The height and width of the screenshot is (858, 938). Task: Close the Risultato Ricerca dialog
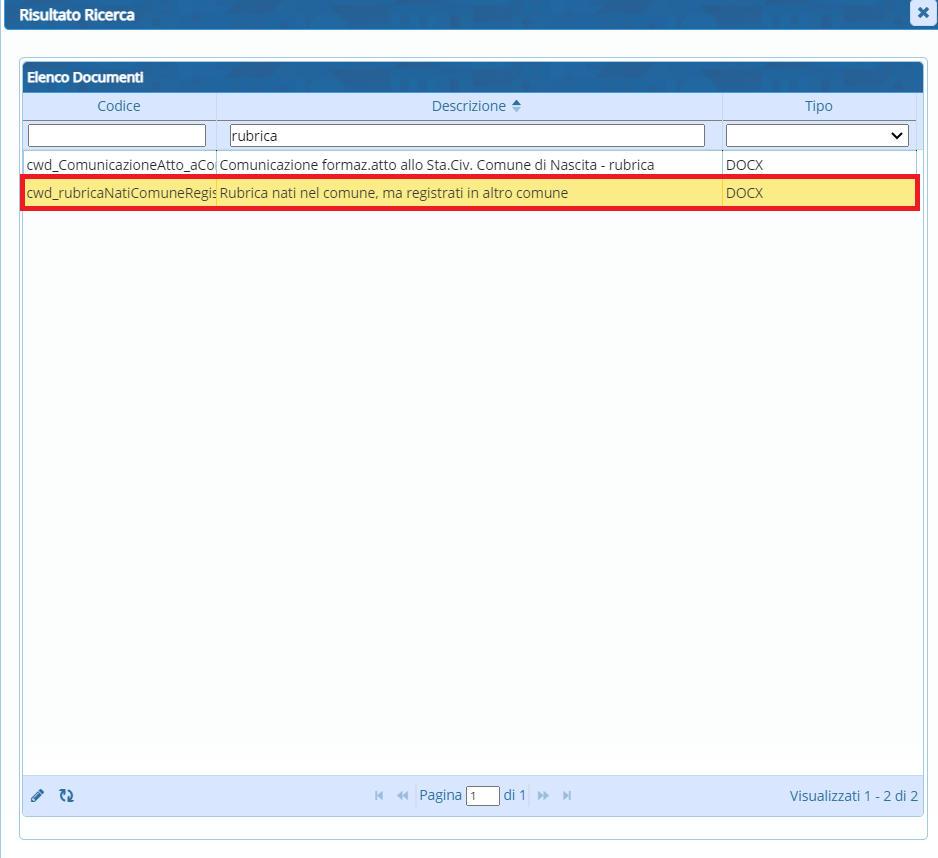[x=923, y=13]
